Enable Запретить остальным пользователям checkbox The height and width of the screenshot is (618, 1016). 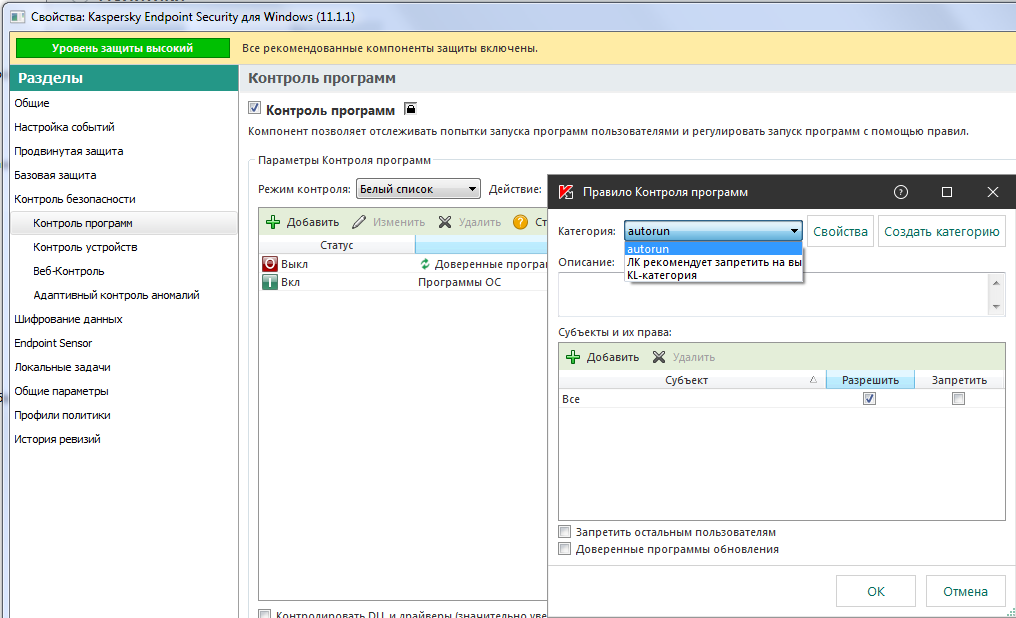tap(565, 532)
